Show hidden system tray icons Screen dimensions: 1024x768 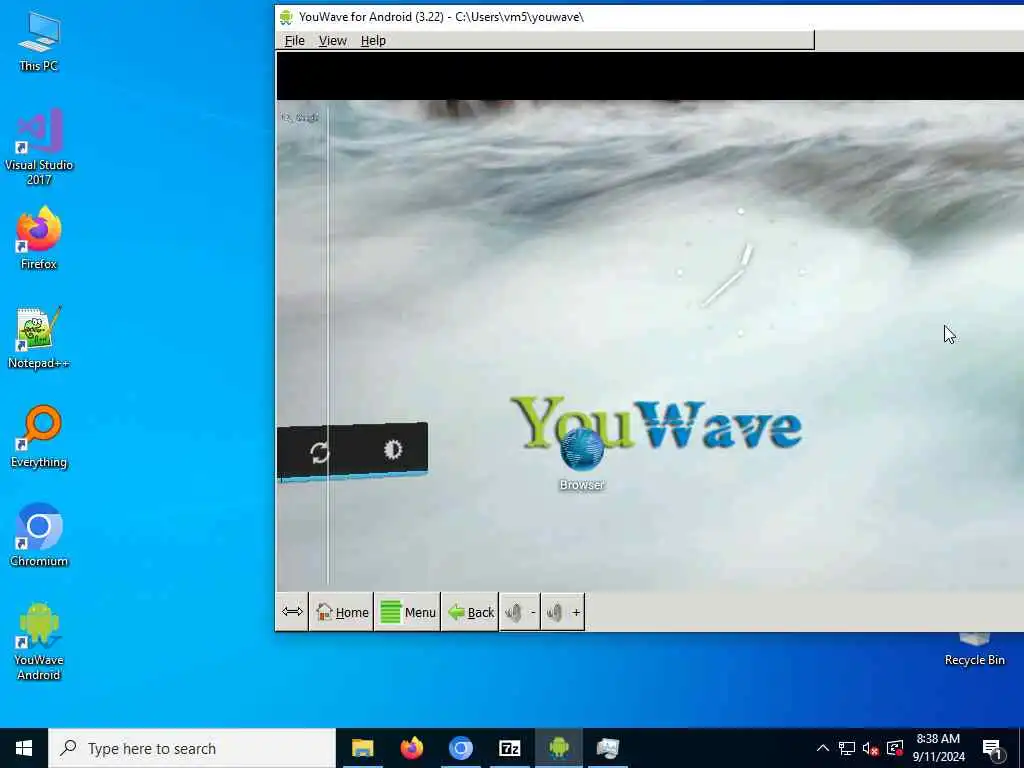click(823, 748)
